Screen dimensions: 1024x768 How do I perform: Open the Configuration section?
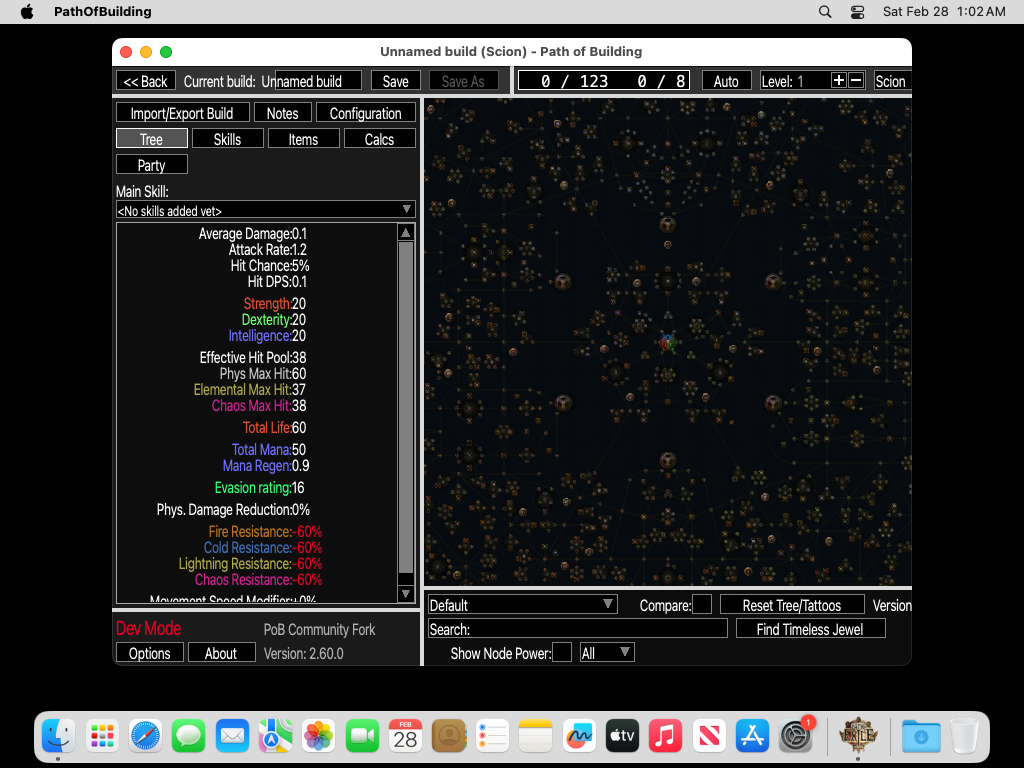tap(366, 113)
